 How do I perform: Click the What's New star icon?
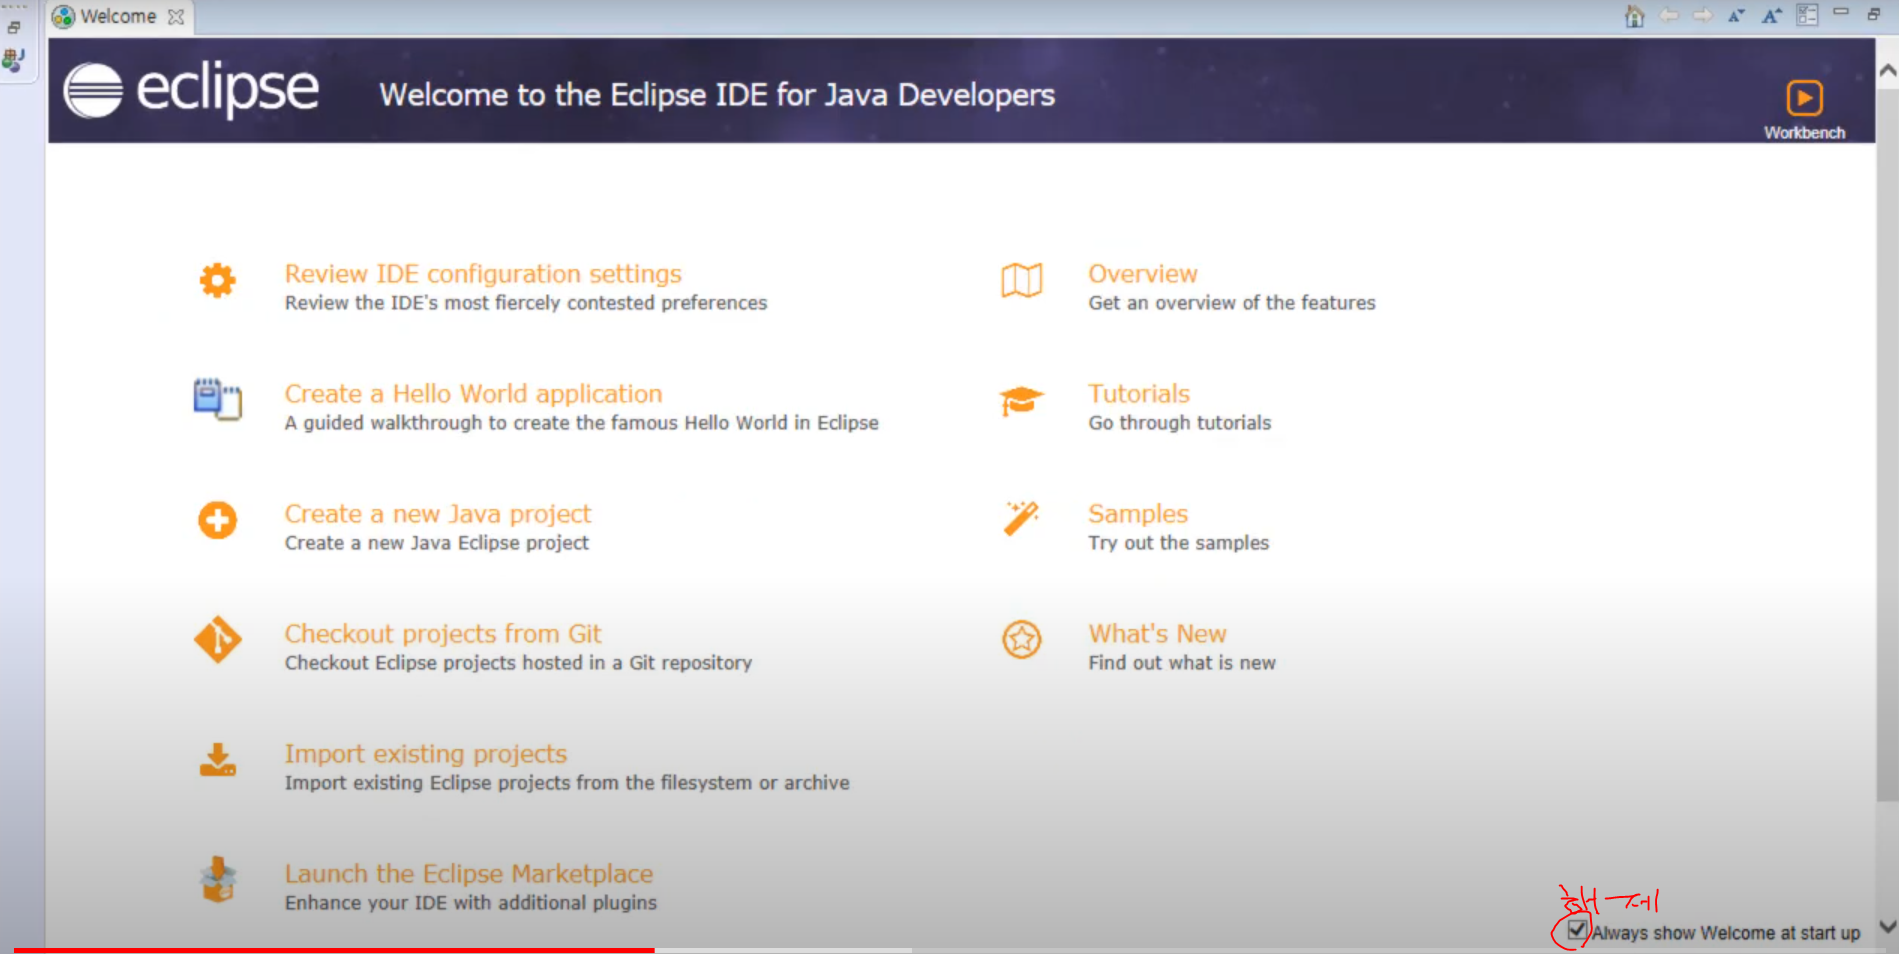click(1021, 639)
